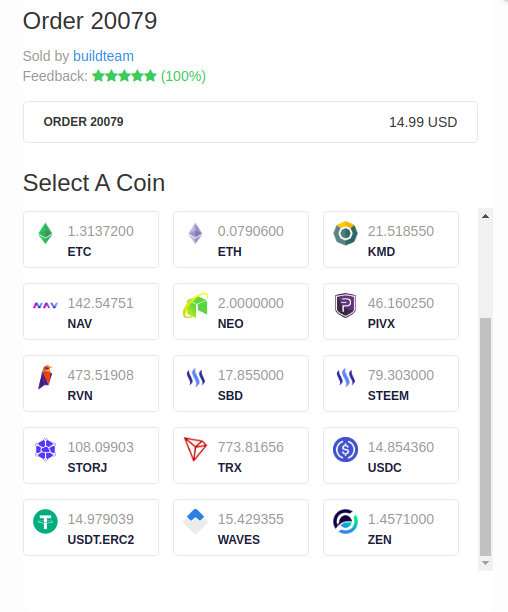Image resolution: width=508 pixels, height=612 pixels.
Task: Click the ETC green diamond icon
Action: click(x=45, y=233)
